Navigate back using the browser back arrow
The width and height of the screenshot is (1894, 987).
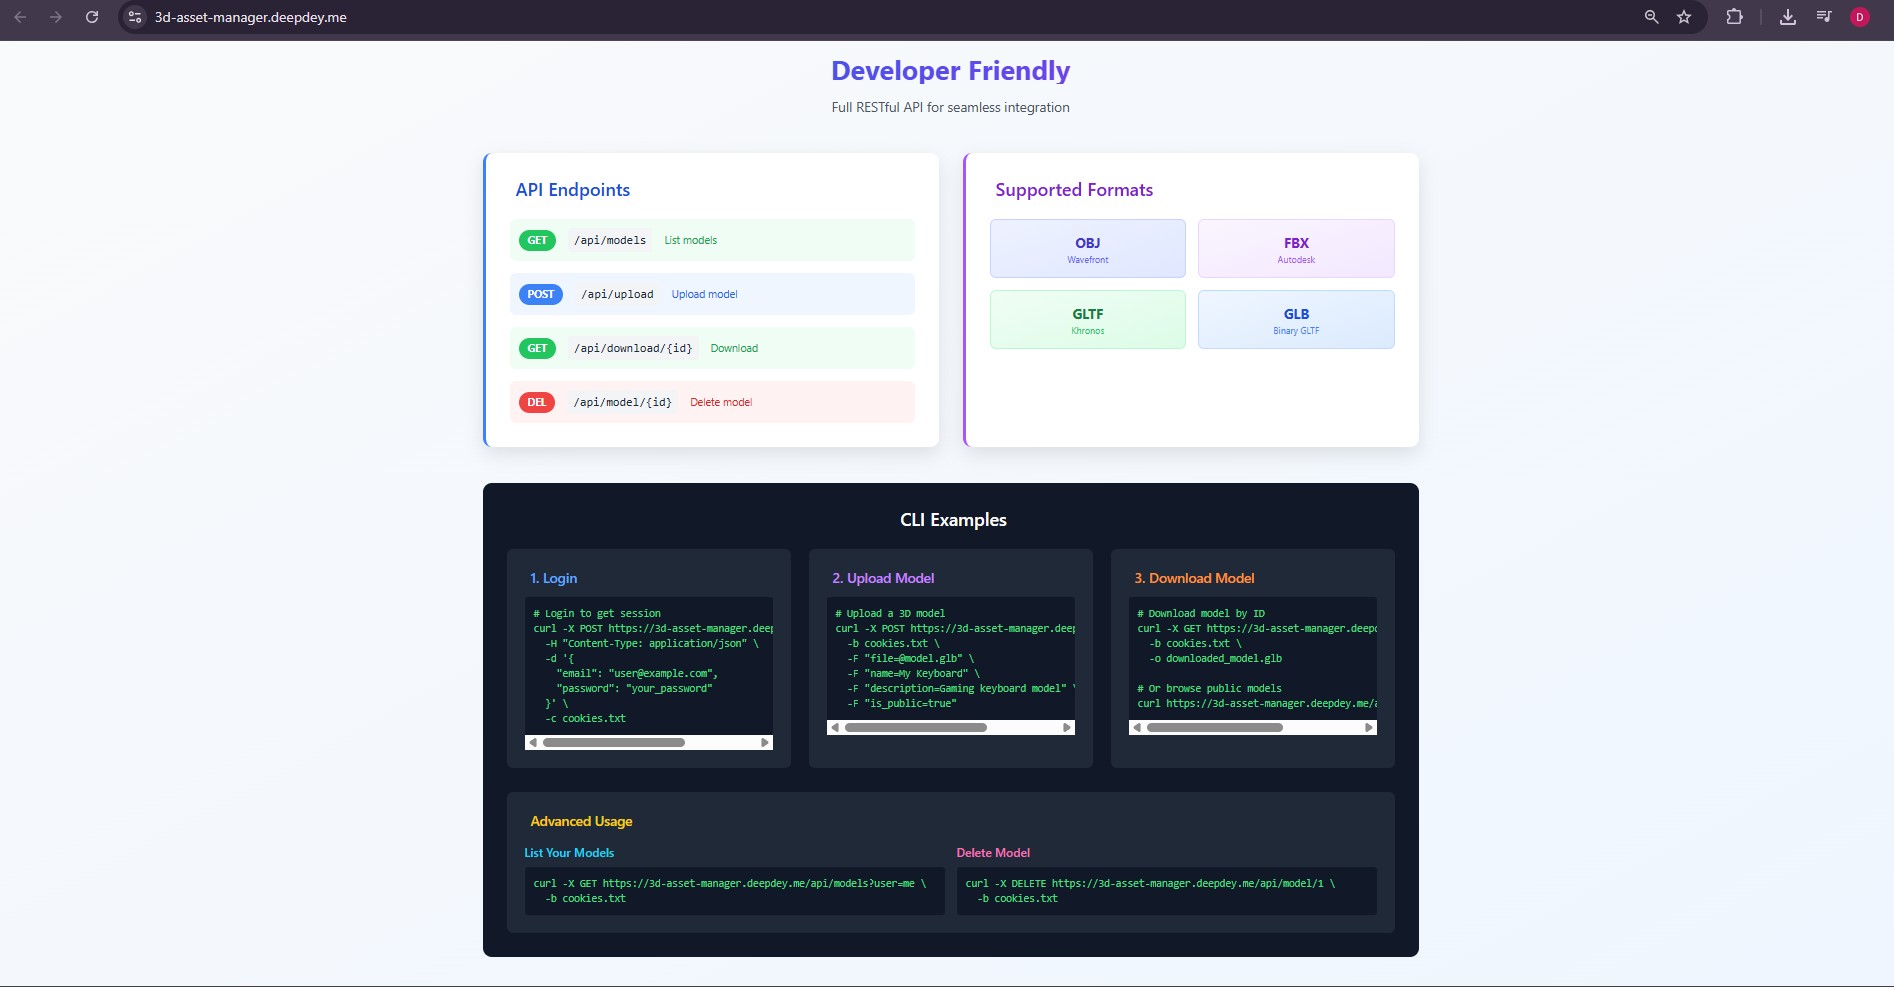pyautogui.click(x=20, y=17)
